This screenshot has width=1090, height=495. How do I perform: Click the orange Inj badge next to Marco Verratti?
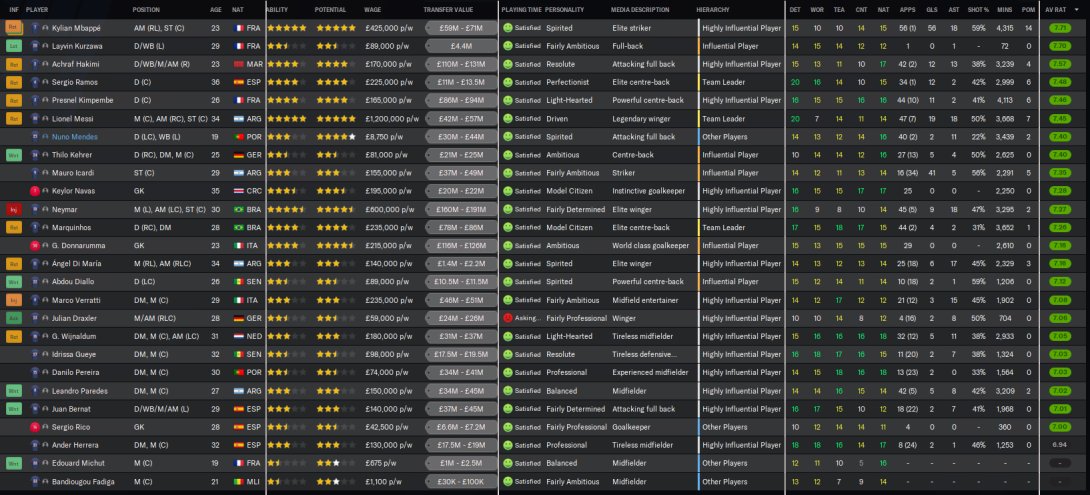[13, 300]
